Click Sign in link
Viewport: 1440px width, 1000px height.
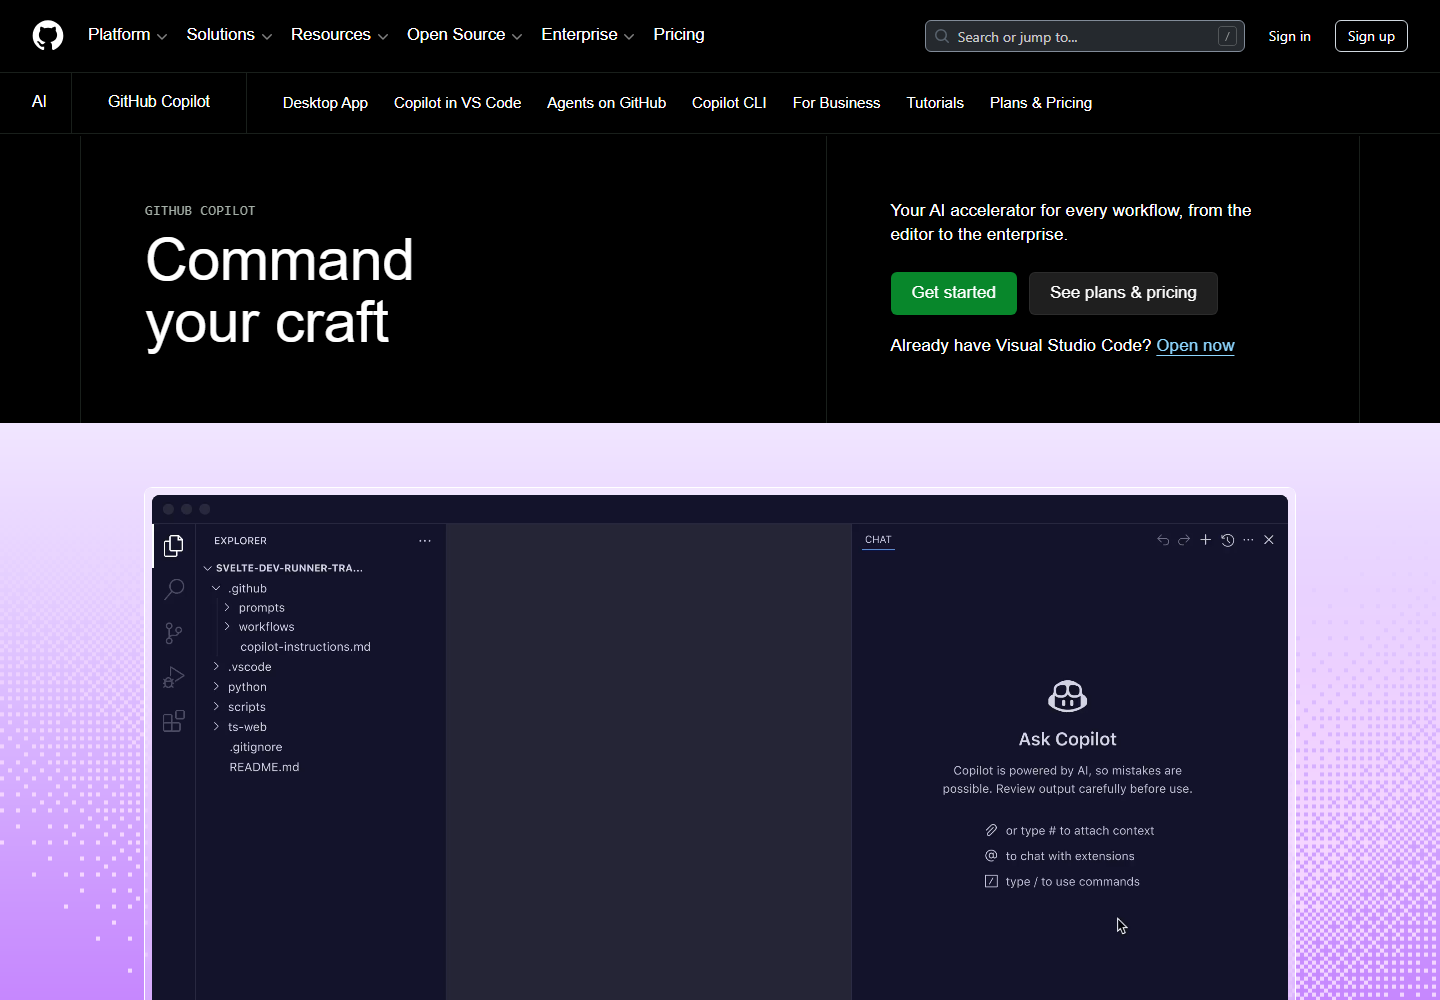coord(1289,36)
